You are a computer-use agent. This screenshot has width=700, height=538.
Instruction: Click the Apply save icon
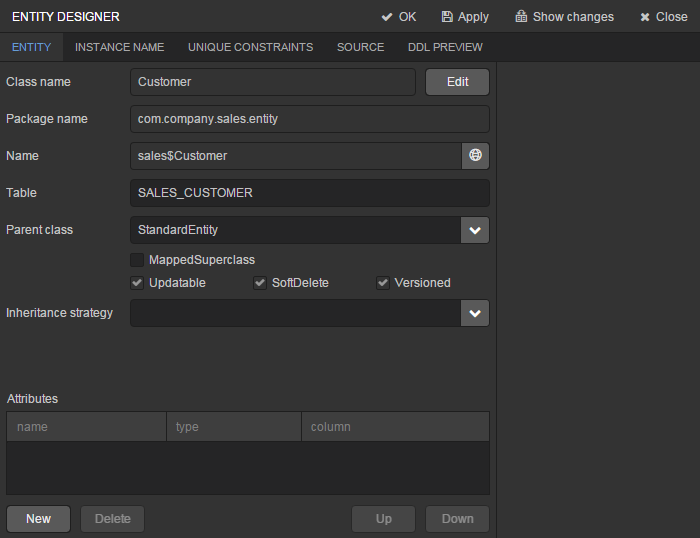(x=447, y=17)
